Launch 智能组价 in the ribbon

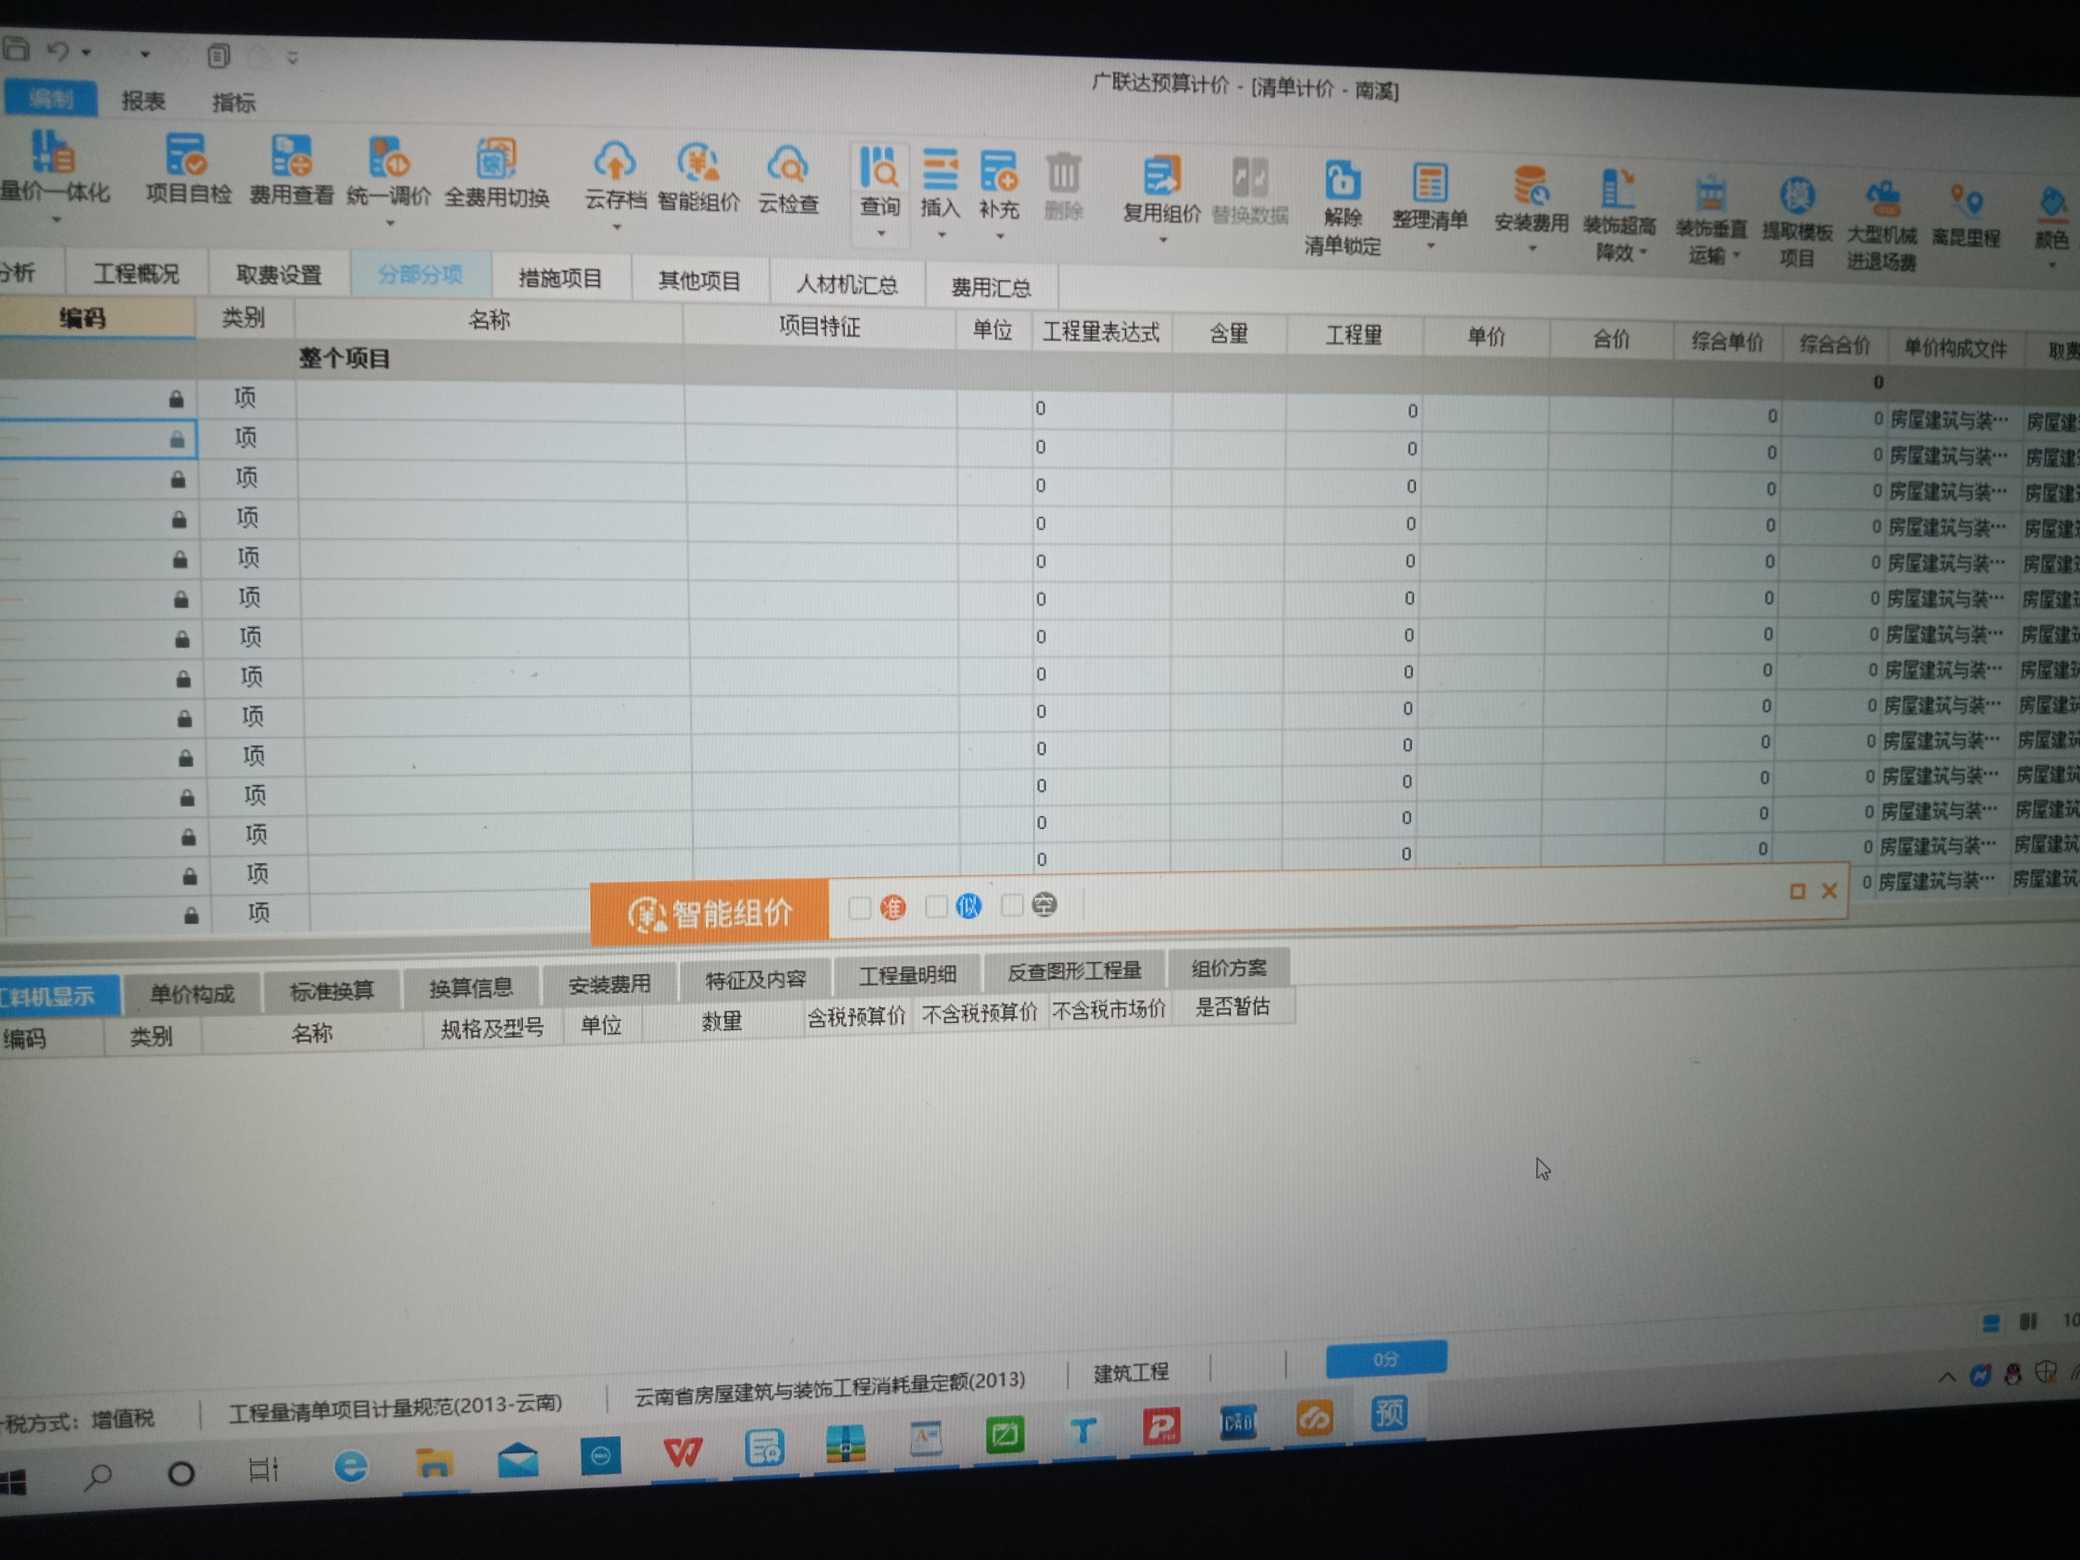click(x=698, y=178)
